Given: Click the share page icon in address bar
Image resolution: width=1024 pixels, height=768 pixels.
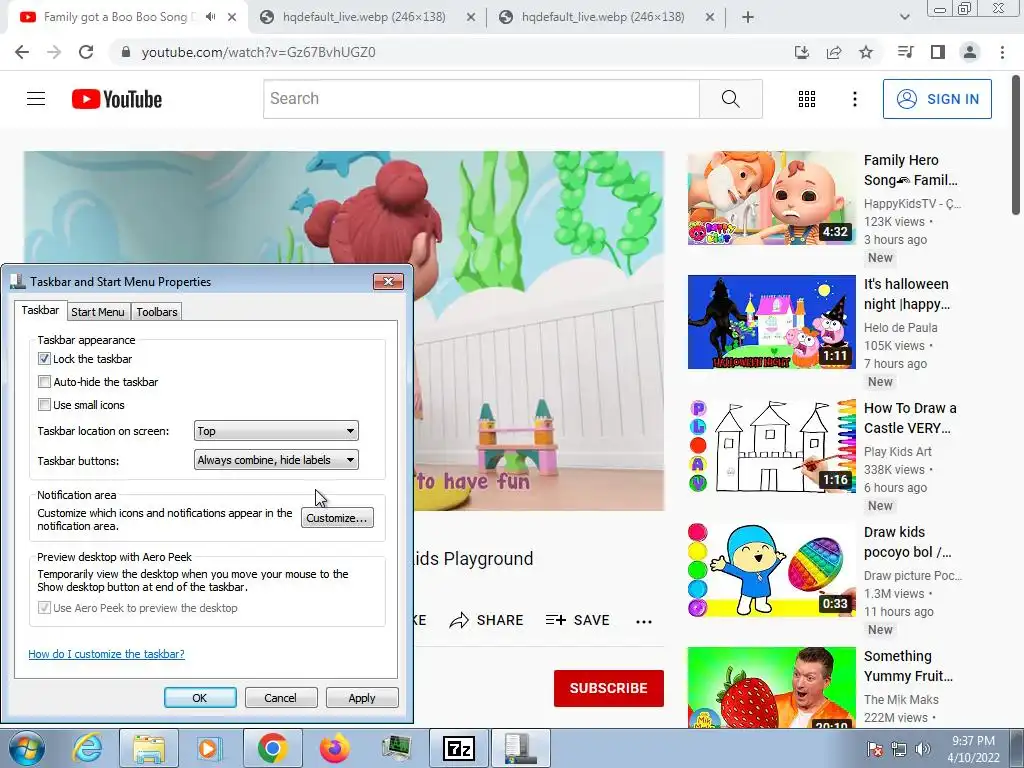Looking at the screenshot, I should (x=834, y=52).
